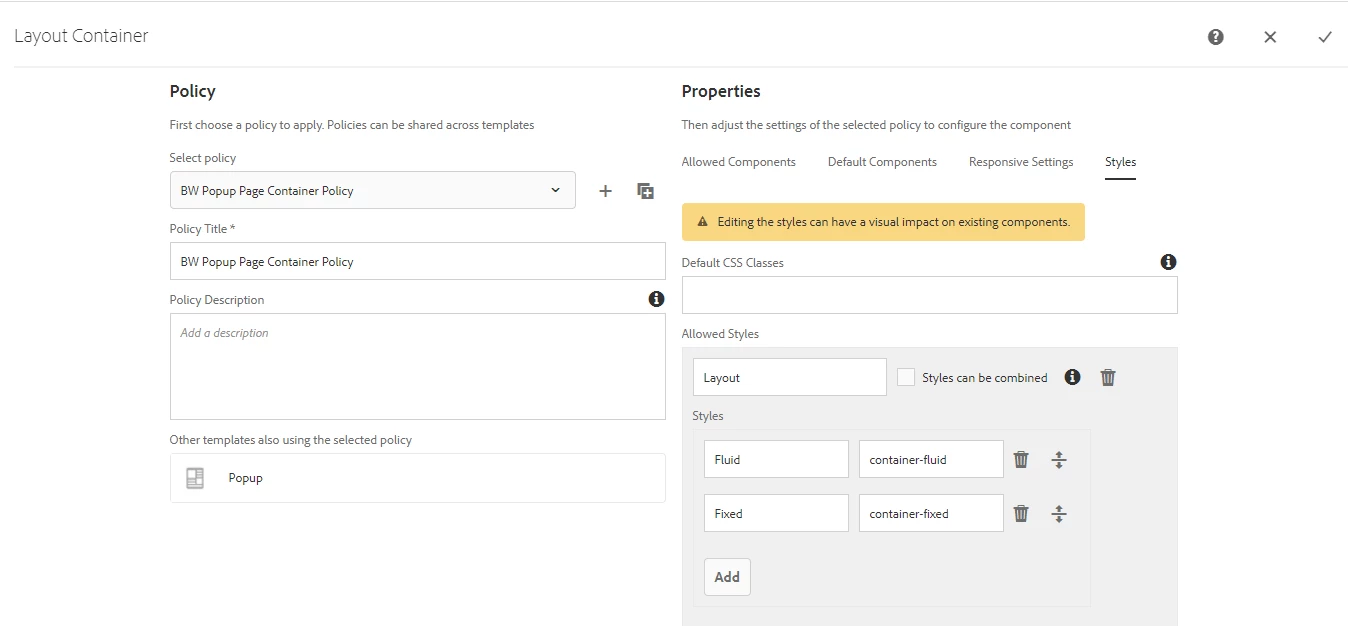The height and width of the screenshot is (626, 1348).
Task: Cancel dialog with the X icon
Action: [x=1270, y=37]
